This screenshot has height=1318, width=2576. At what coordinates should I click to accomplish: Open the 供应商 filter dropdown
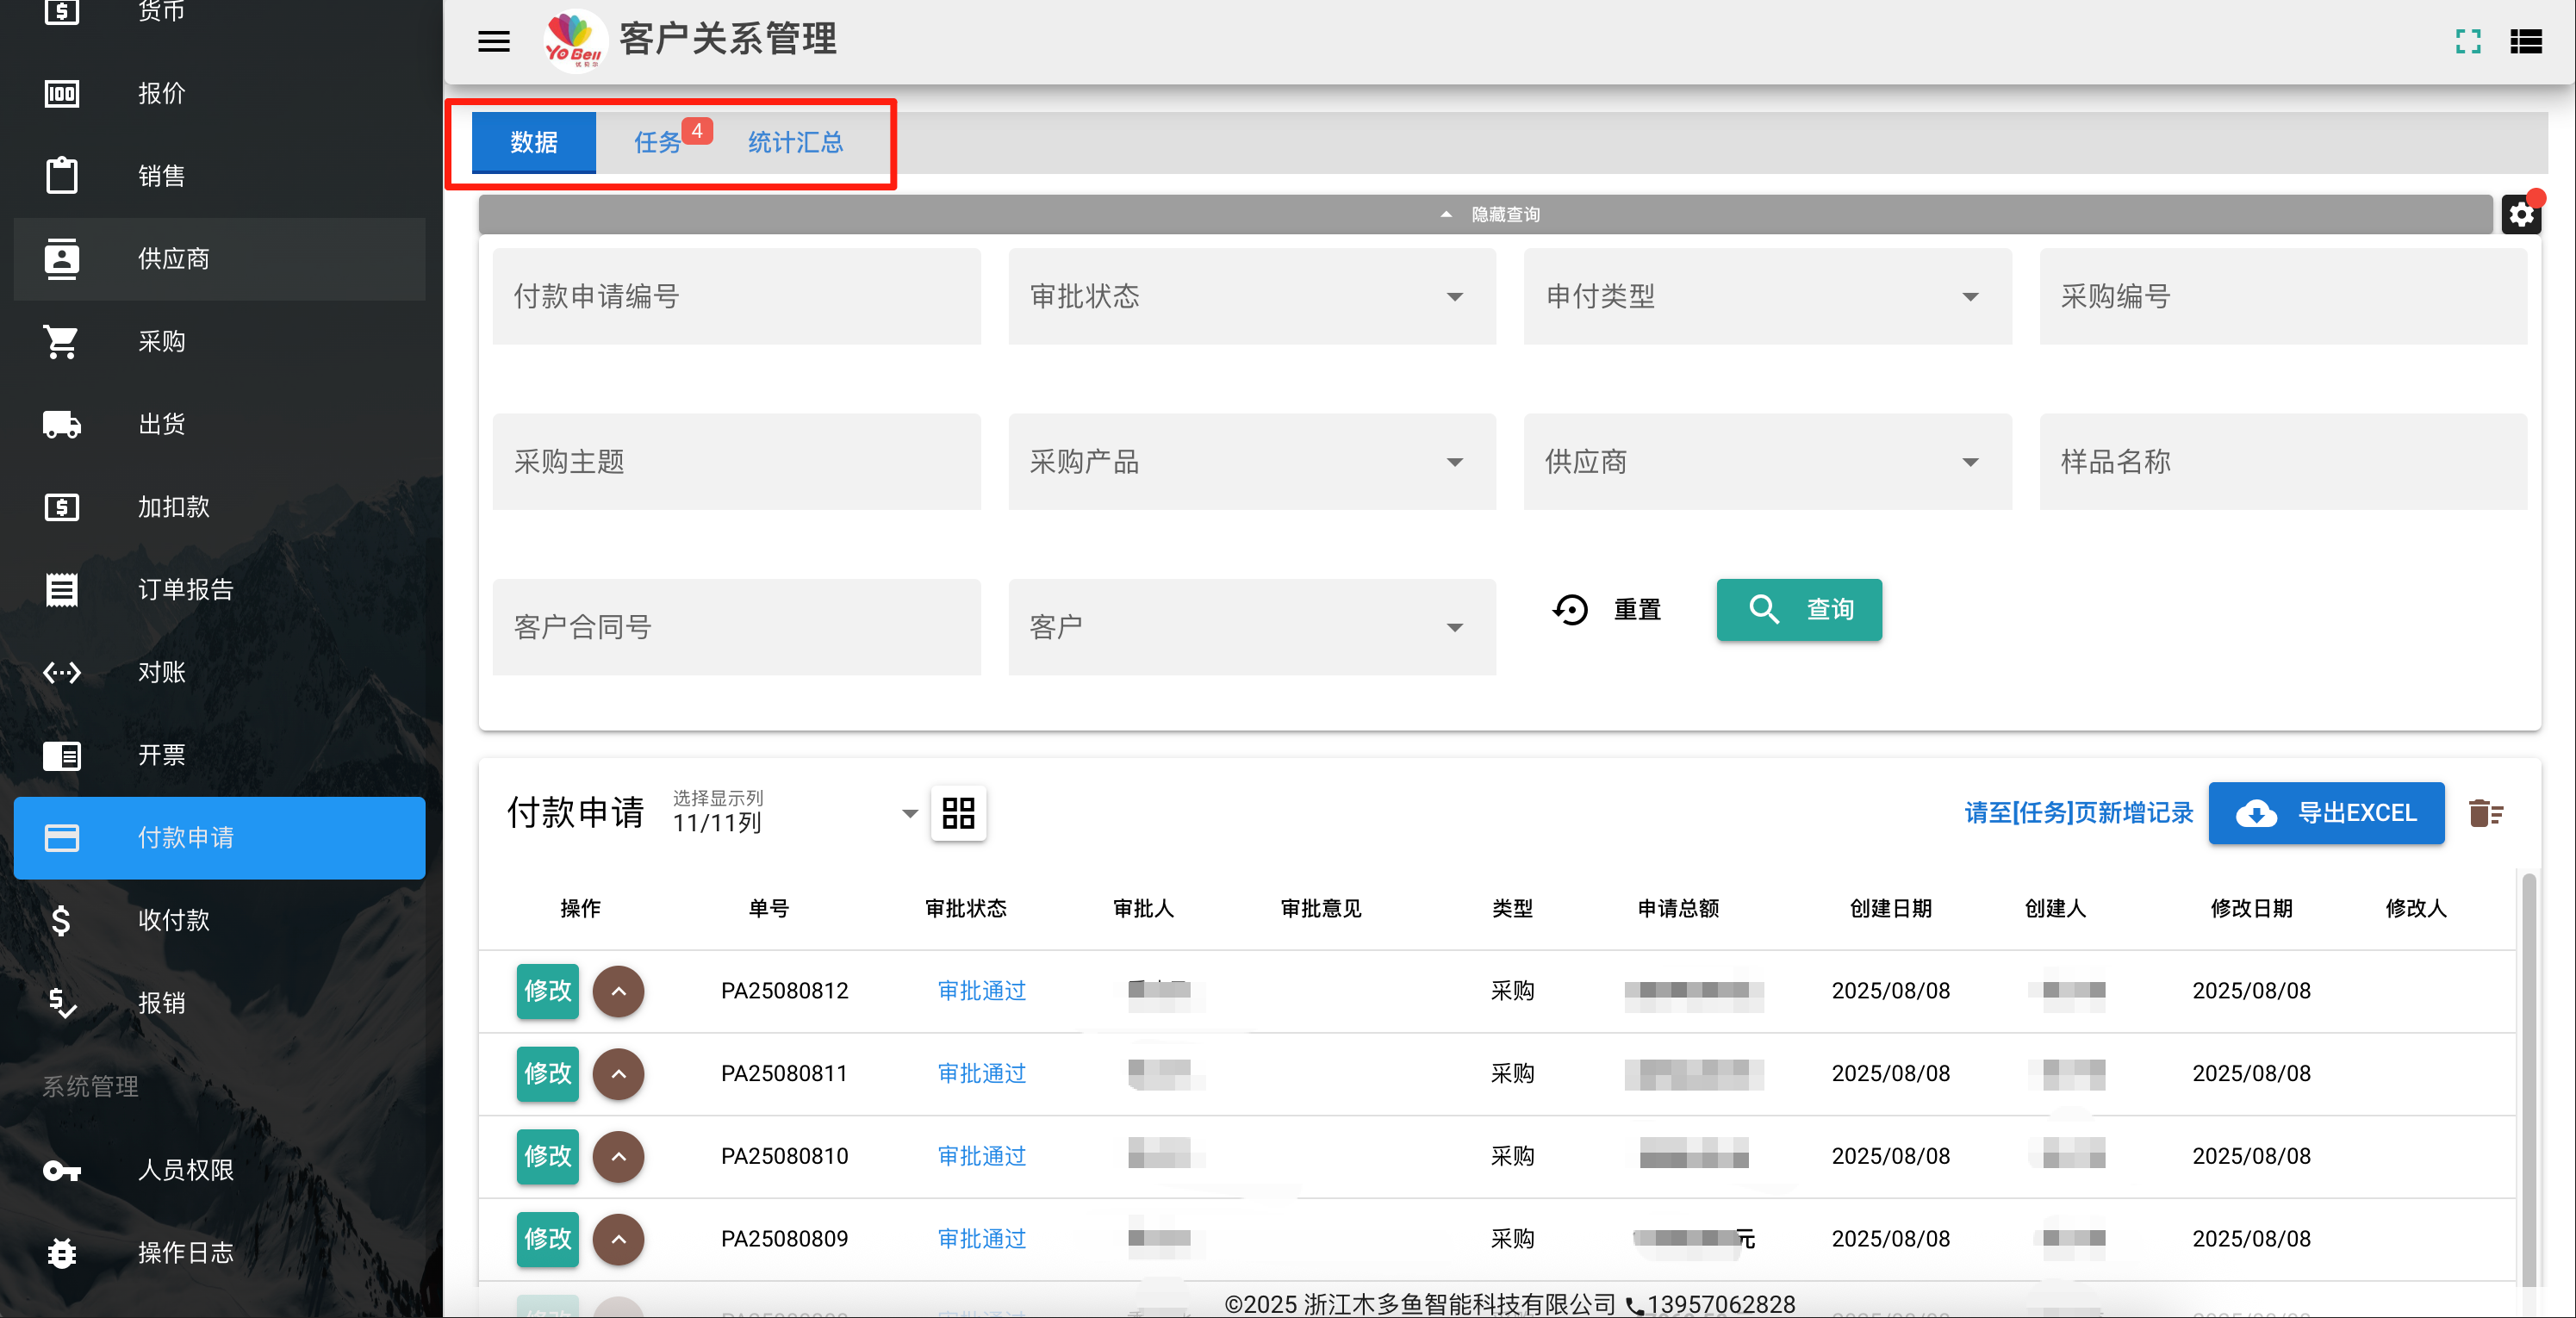pos(1767,461)
